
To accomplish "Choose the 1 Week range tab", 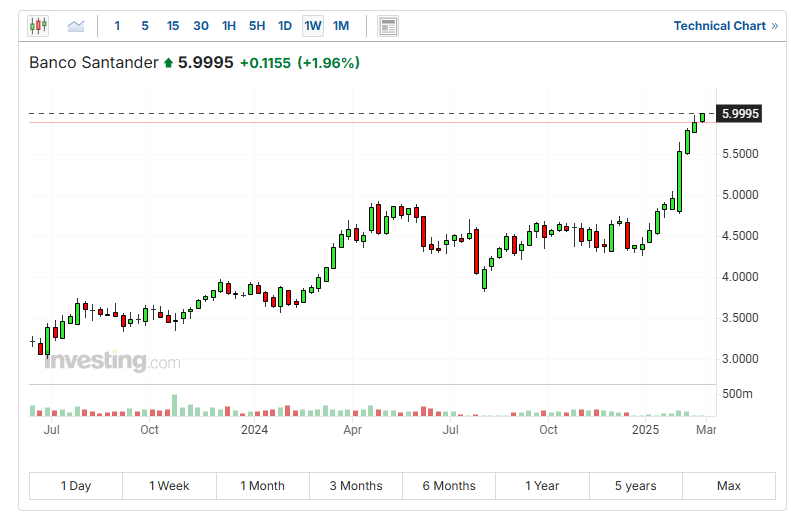I will [169, 486].
